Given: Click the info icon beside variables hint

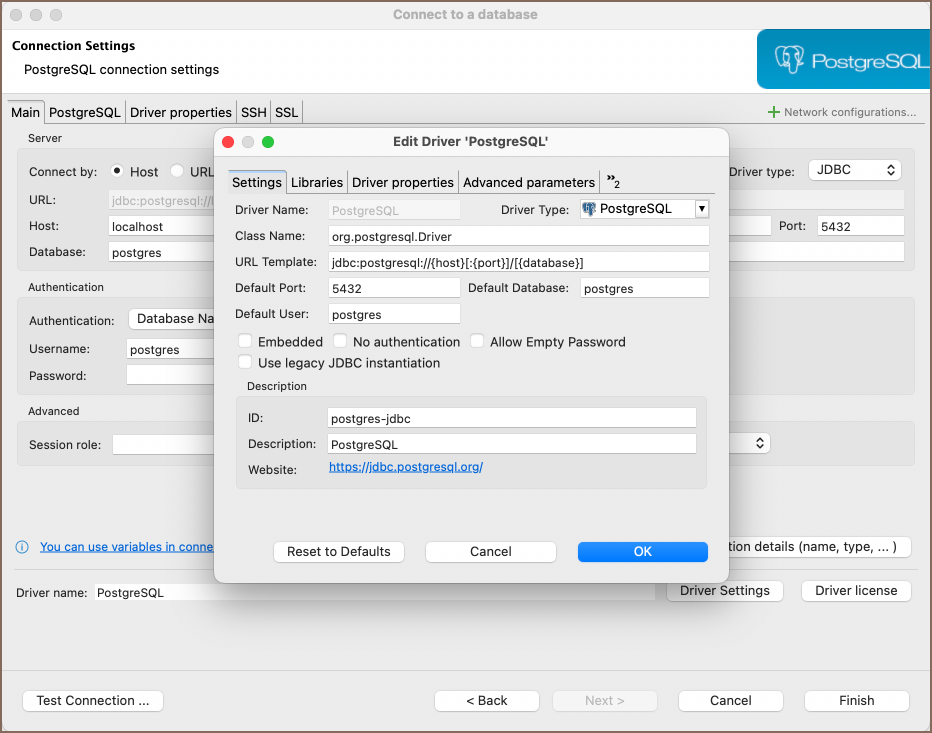Looking at the screenshot, I should (x=22, y=547).
